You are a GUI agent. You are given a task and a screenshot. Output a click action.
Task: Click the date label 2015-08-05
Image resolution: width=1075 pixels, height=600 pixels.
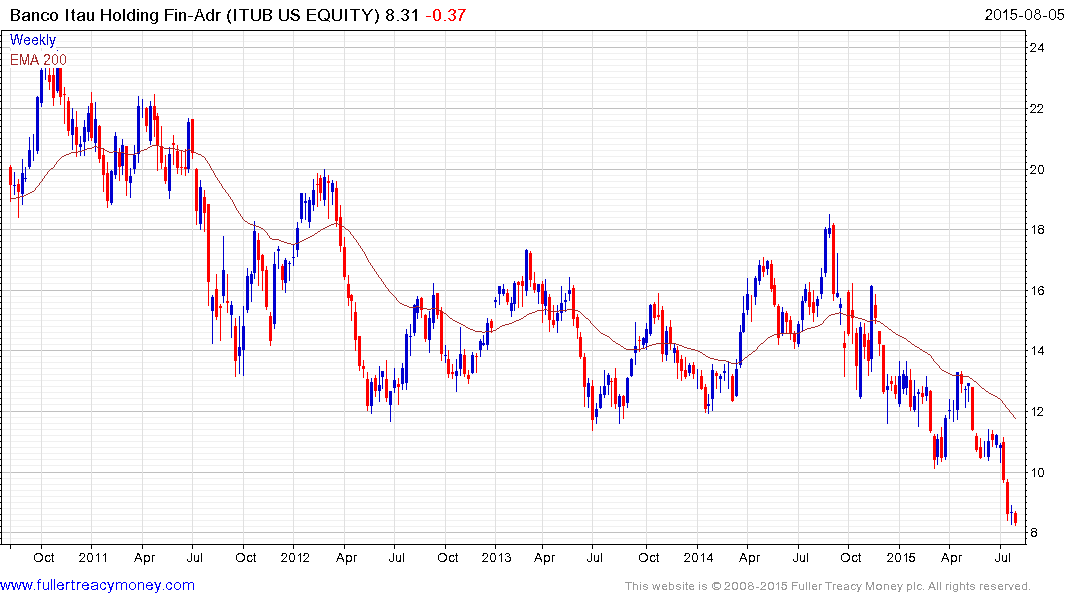pos(1024,15)
